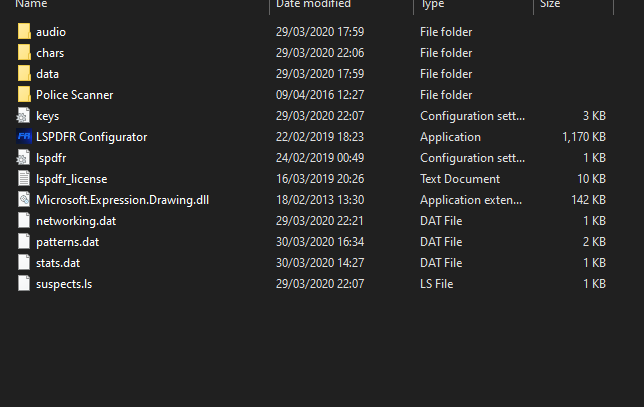This screenshot has height=407, width=644.
Task: Click the suspects.ls file icon
Action: tap(24, 284)
